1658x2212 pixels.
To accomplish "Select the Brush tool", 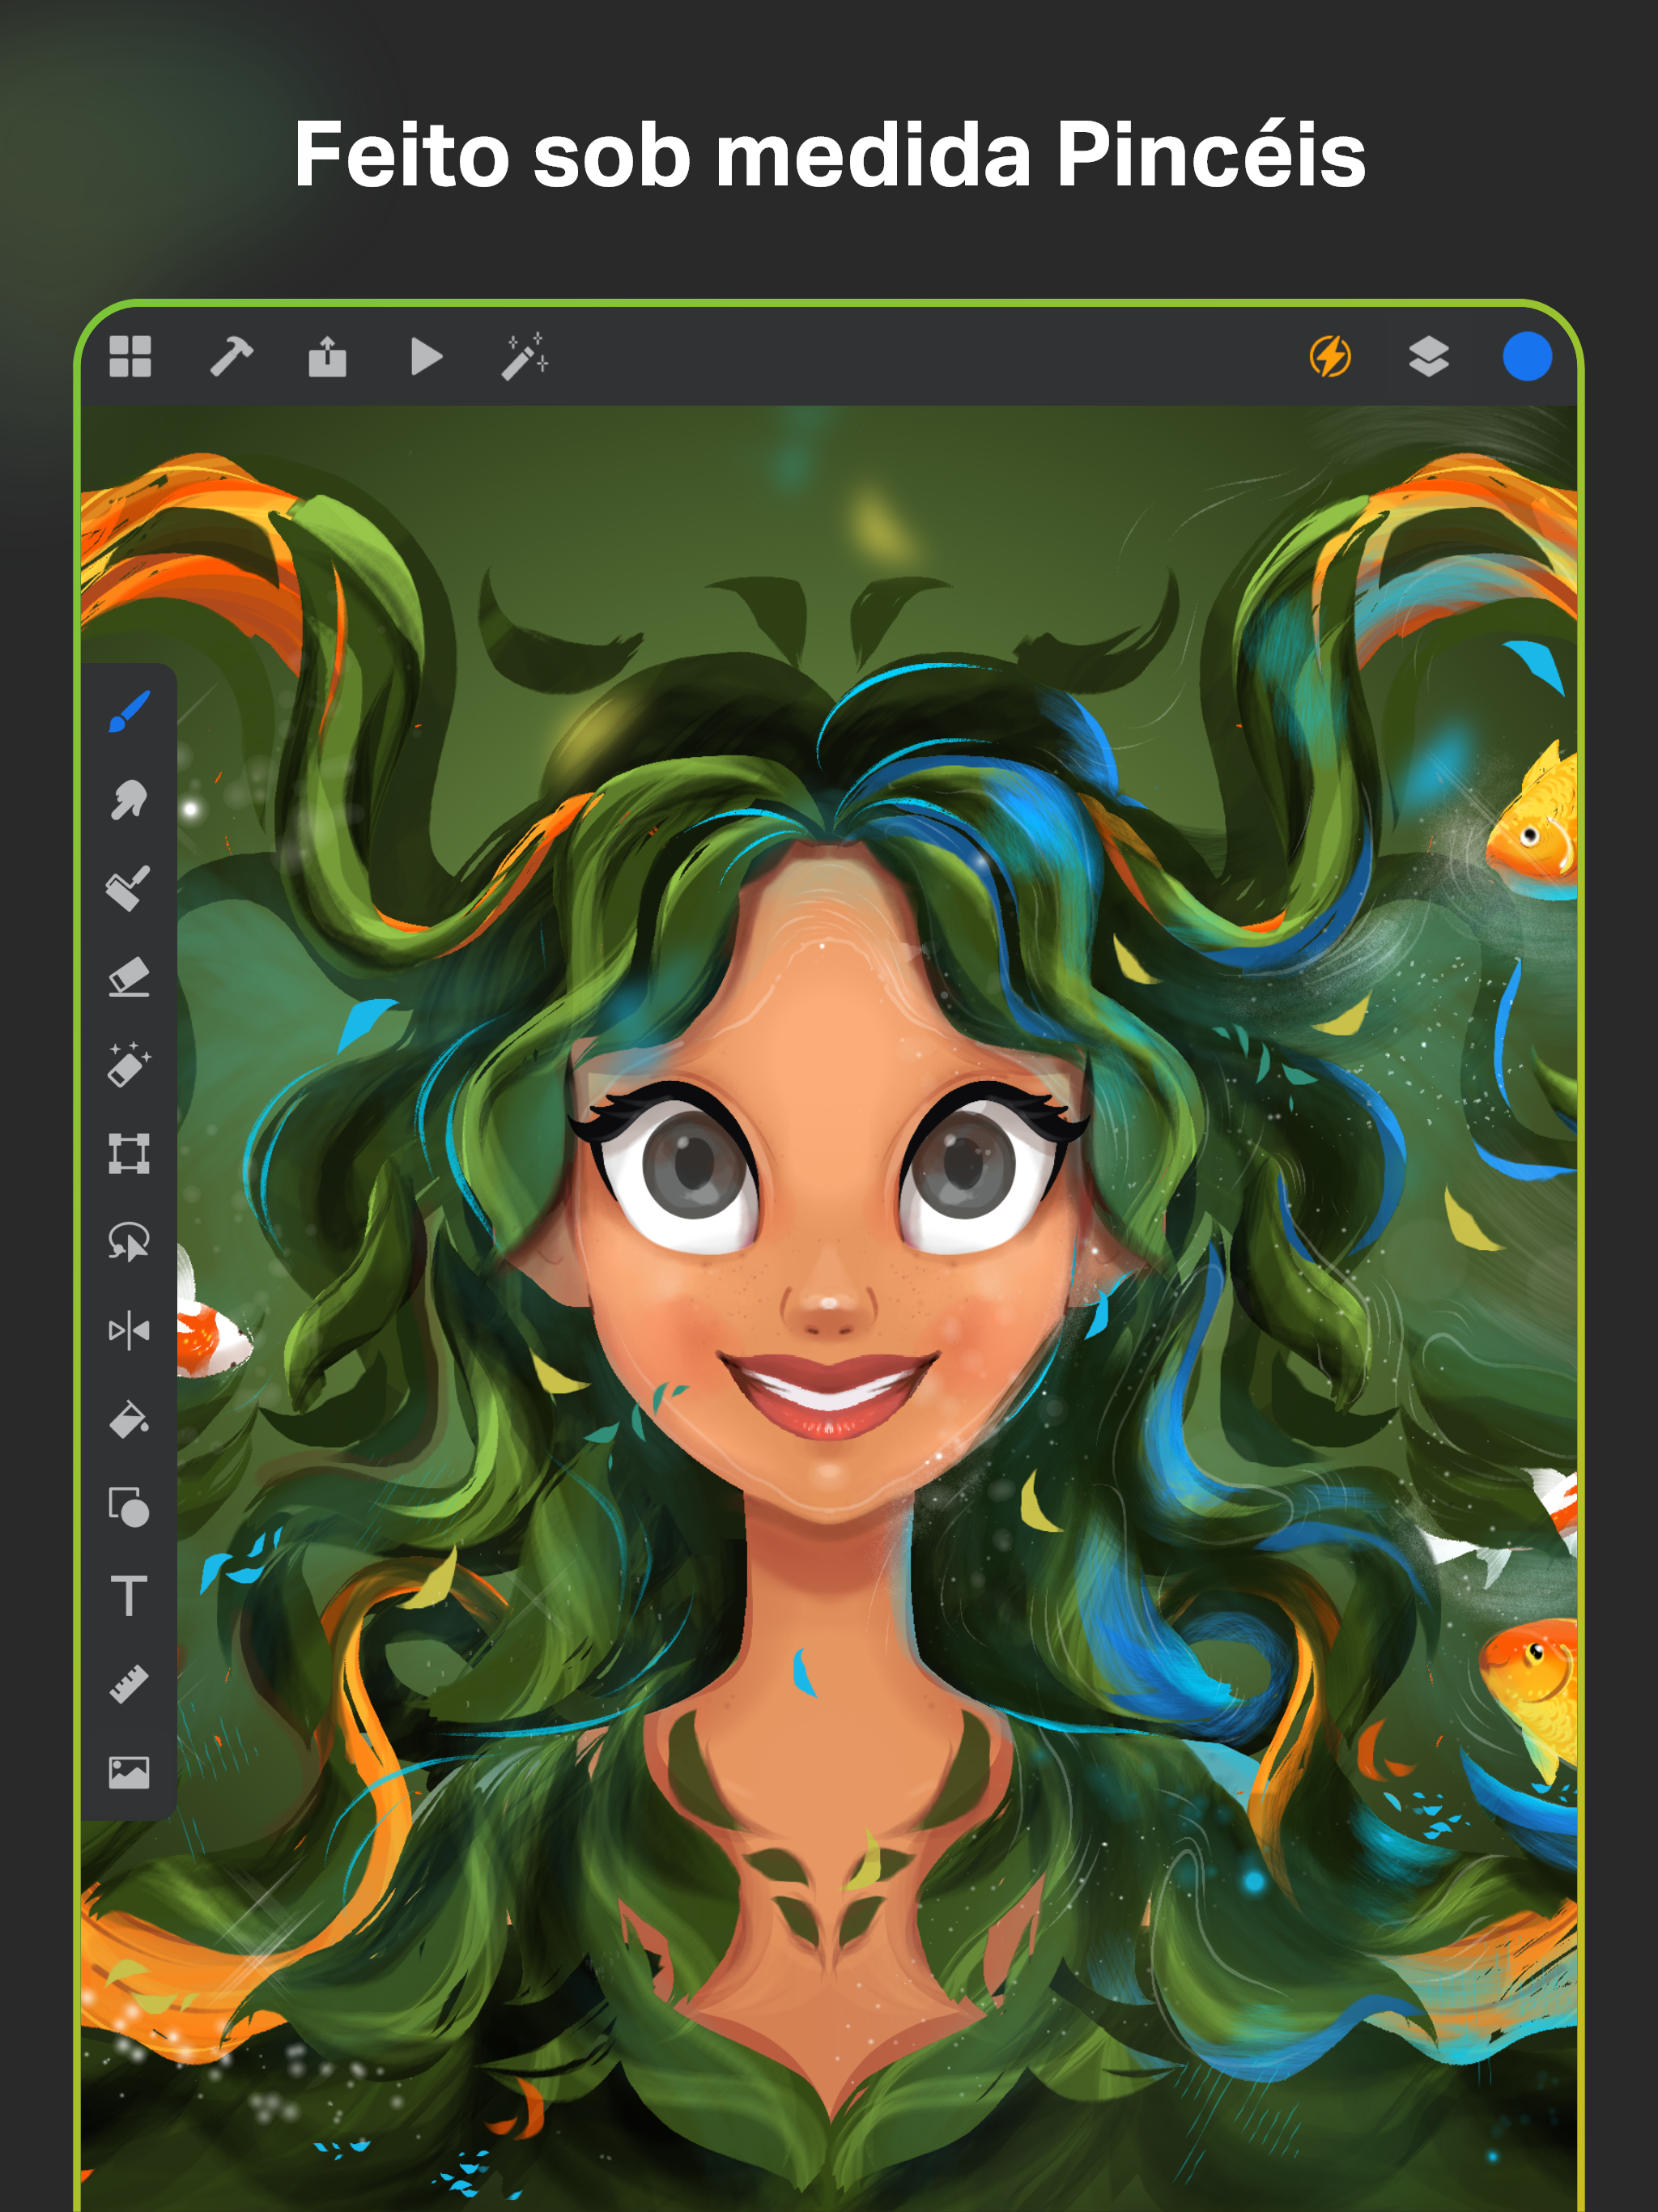I will (129, 711).
